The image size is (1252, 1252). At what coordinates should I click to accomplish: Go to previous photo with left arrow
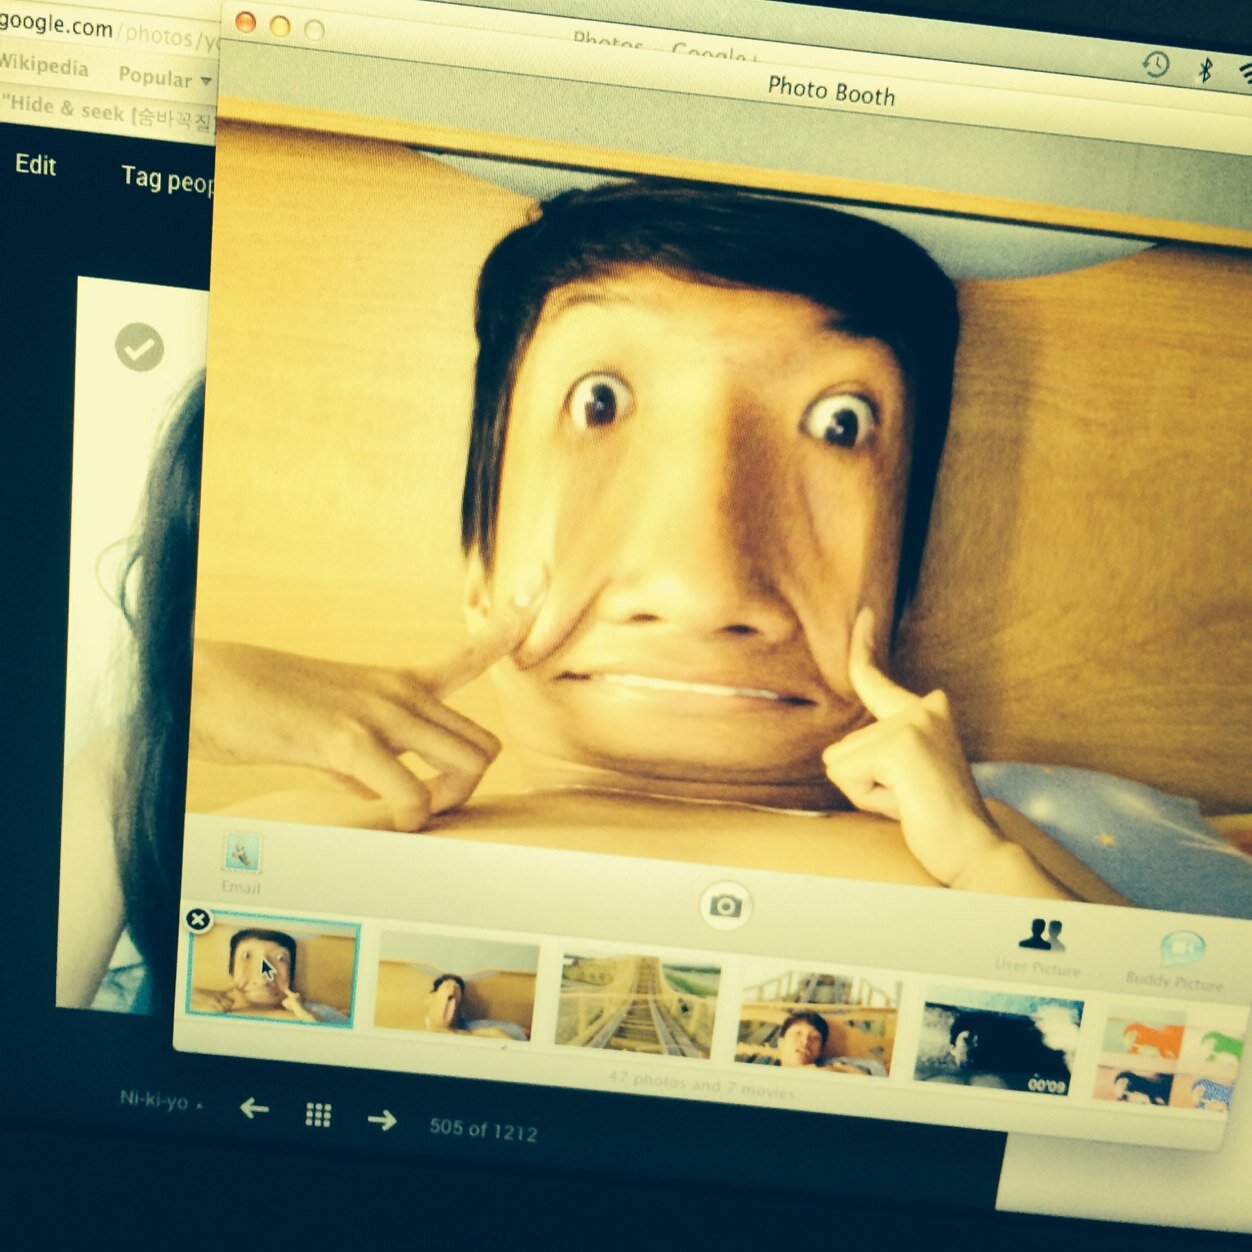[255, 1107]
